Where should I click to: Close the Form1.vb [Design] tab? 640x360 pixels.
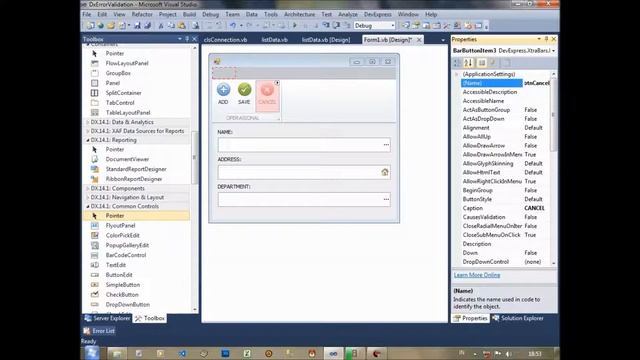coord(419,40)
